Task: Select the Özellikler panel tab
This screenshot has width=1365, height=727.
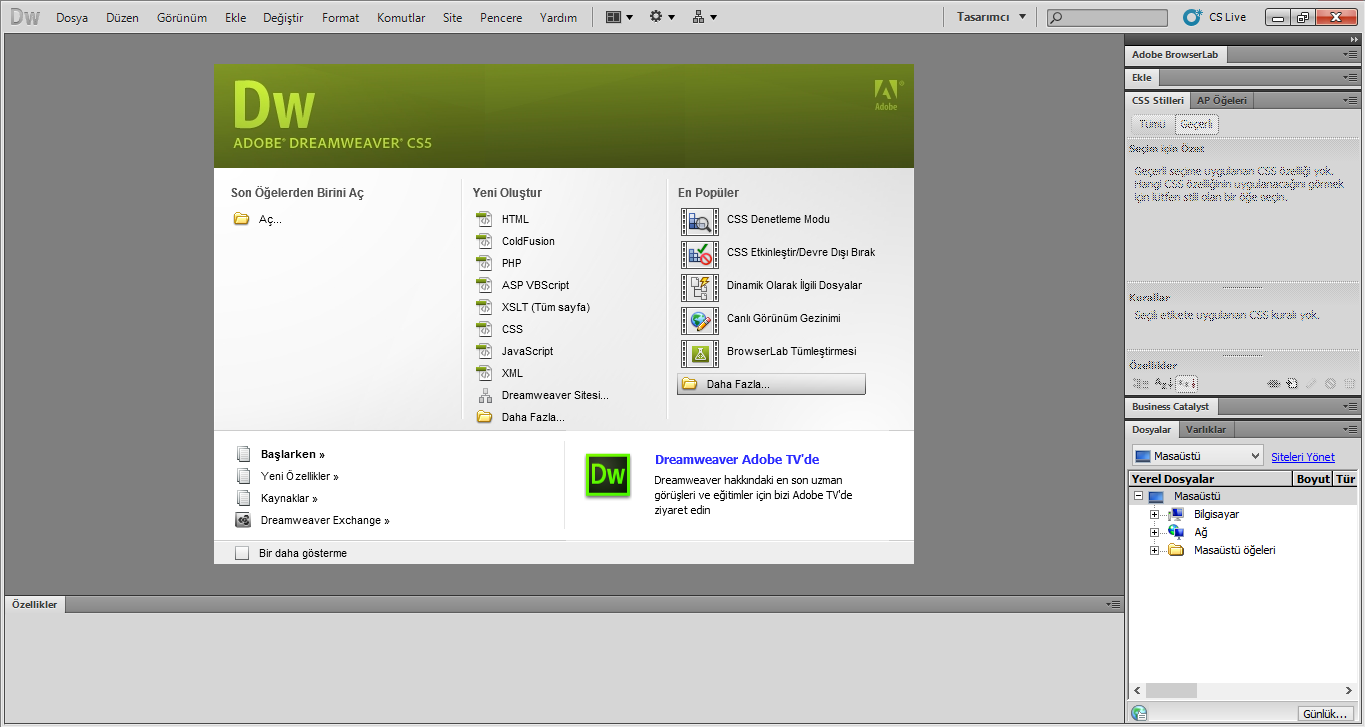Action: 34,604
